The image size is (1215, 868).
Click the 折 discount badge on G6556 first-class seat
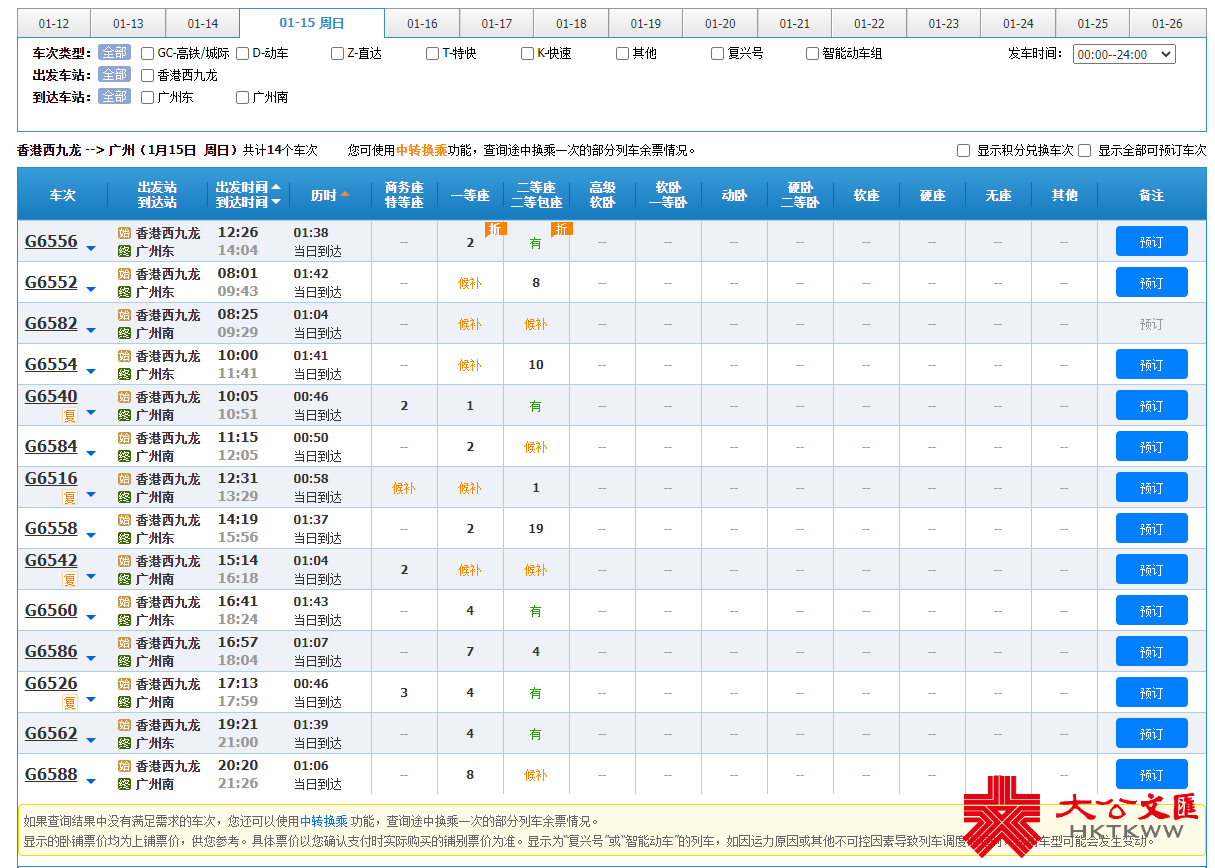click(496, 229)
